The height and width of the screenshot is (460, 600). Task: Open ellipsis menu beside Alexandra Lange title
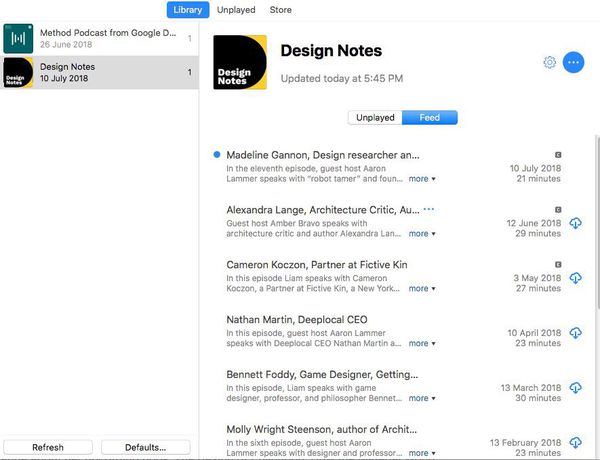pyautogui.click(x=429, y=209)
